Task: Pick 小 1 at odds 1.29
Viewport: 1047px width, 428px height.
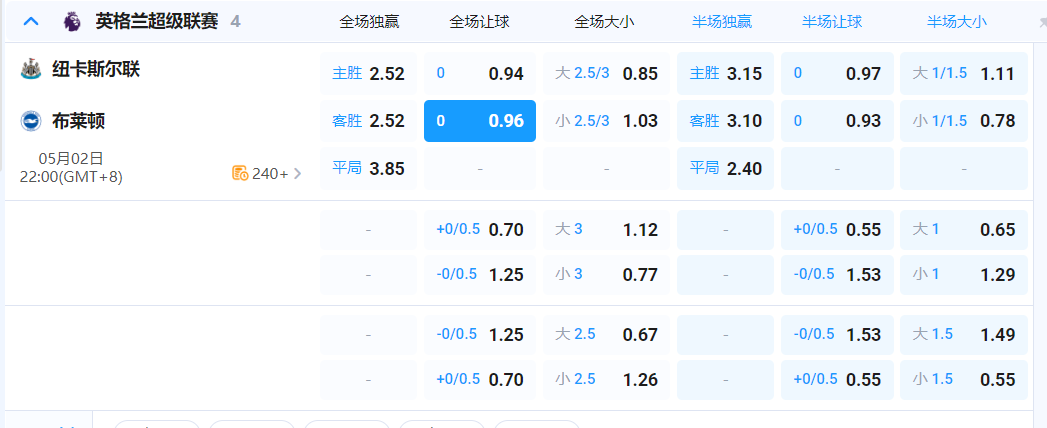Action: (964, 274)
